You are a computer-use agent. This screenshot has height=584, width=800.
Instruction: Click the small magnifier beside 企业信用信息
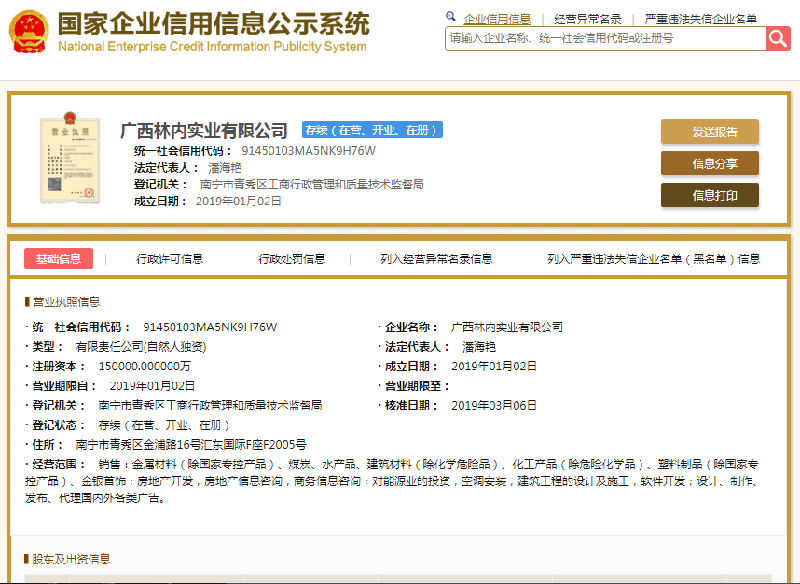click(x=452, y=18)
